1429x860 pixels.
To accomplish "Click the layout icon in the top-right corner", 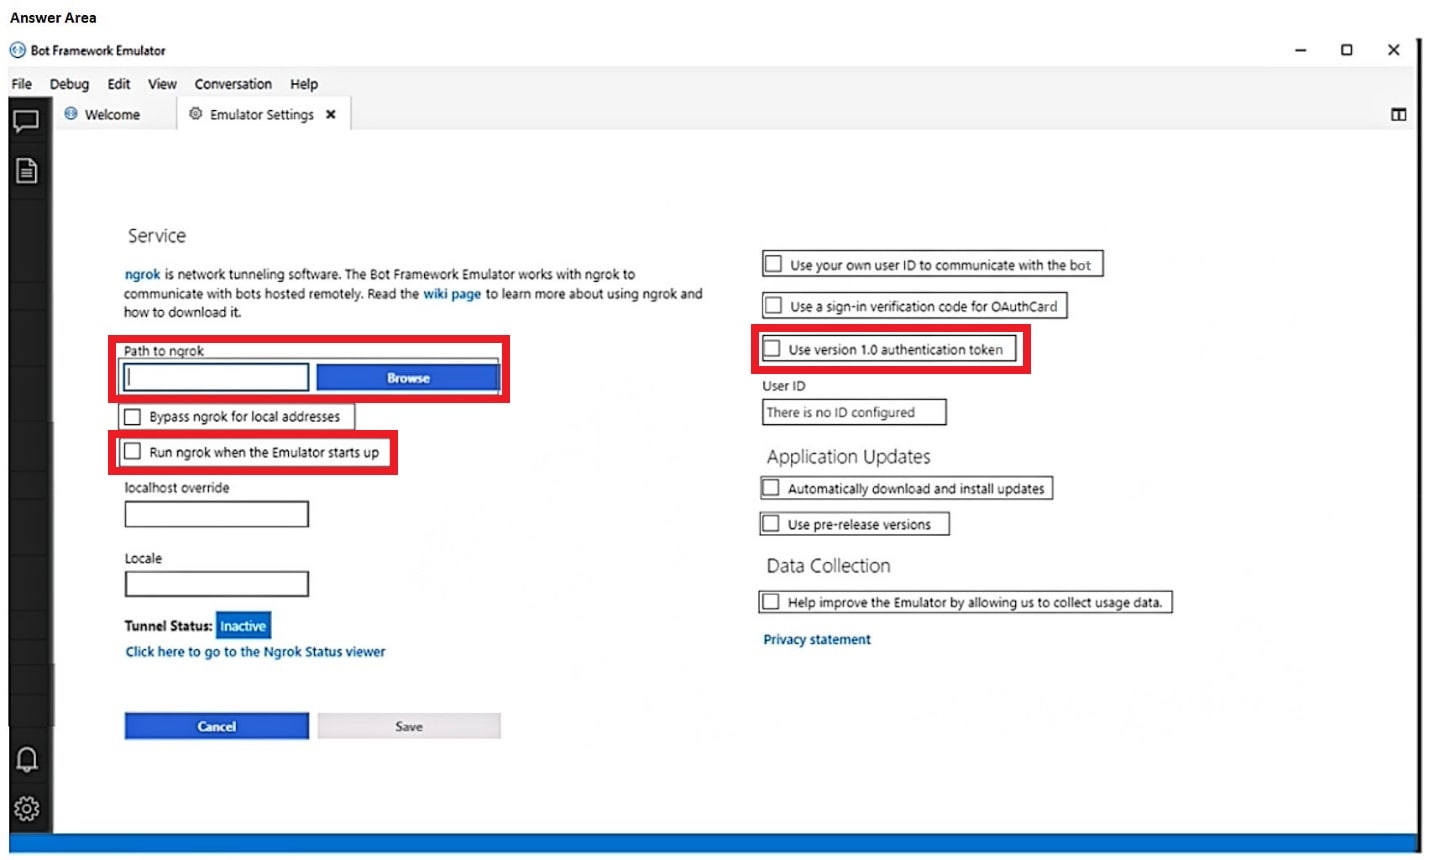I will pyautogui.click(x=1397, y=114).
